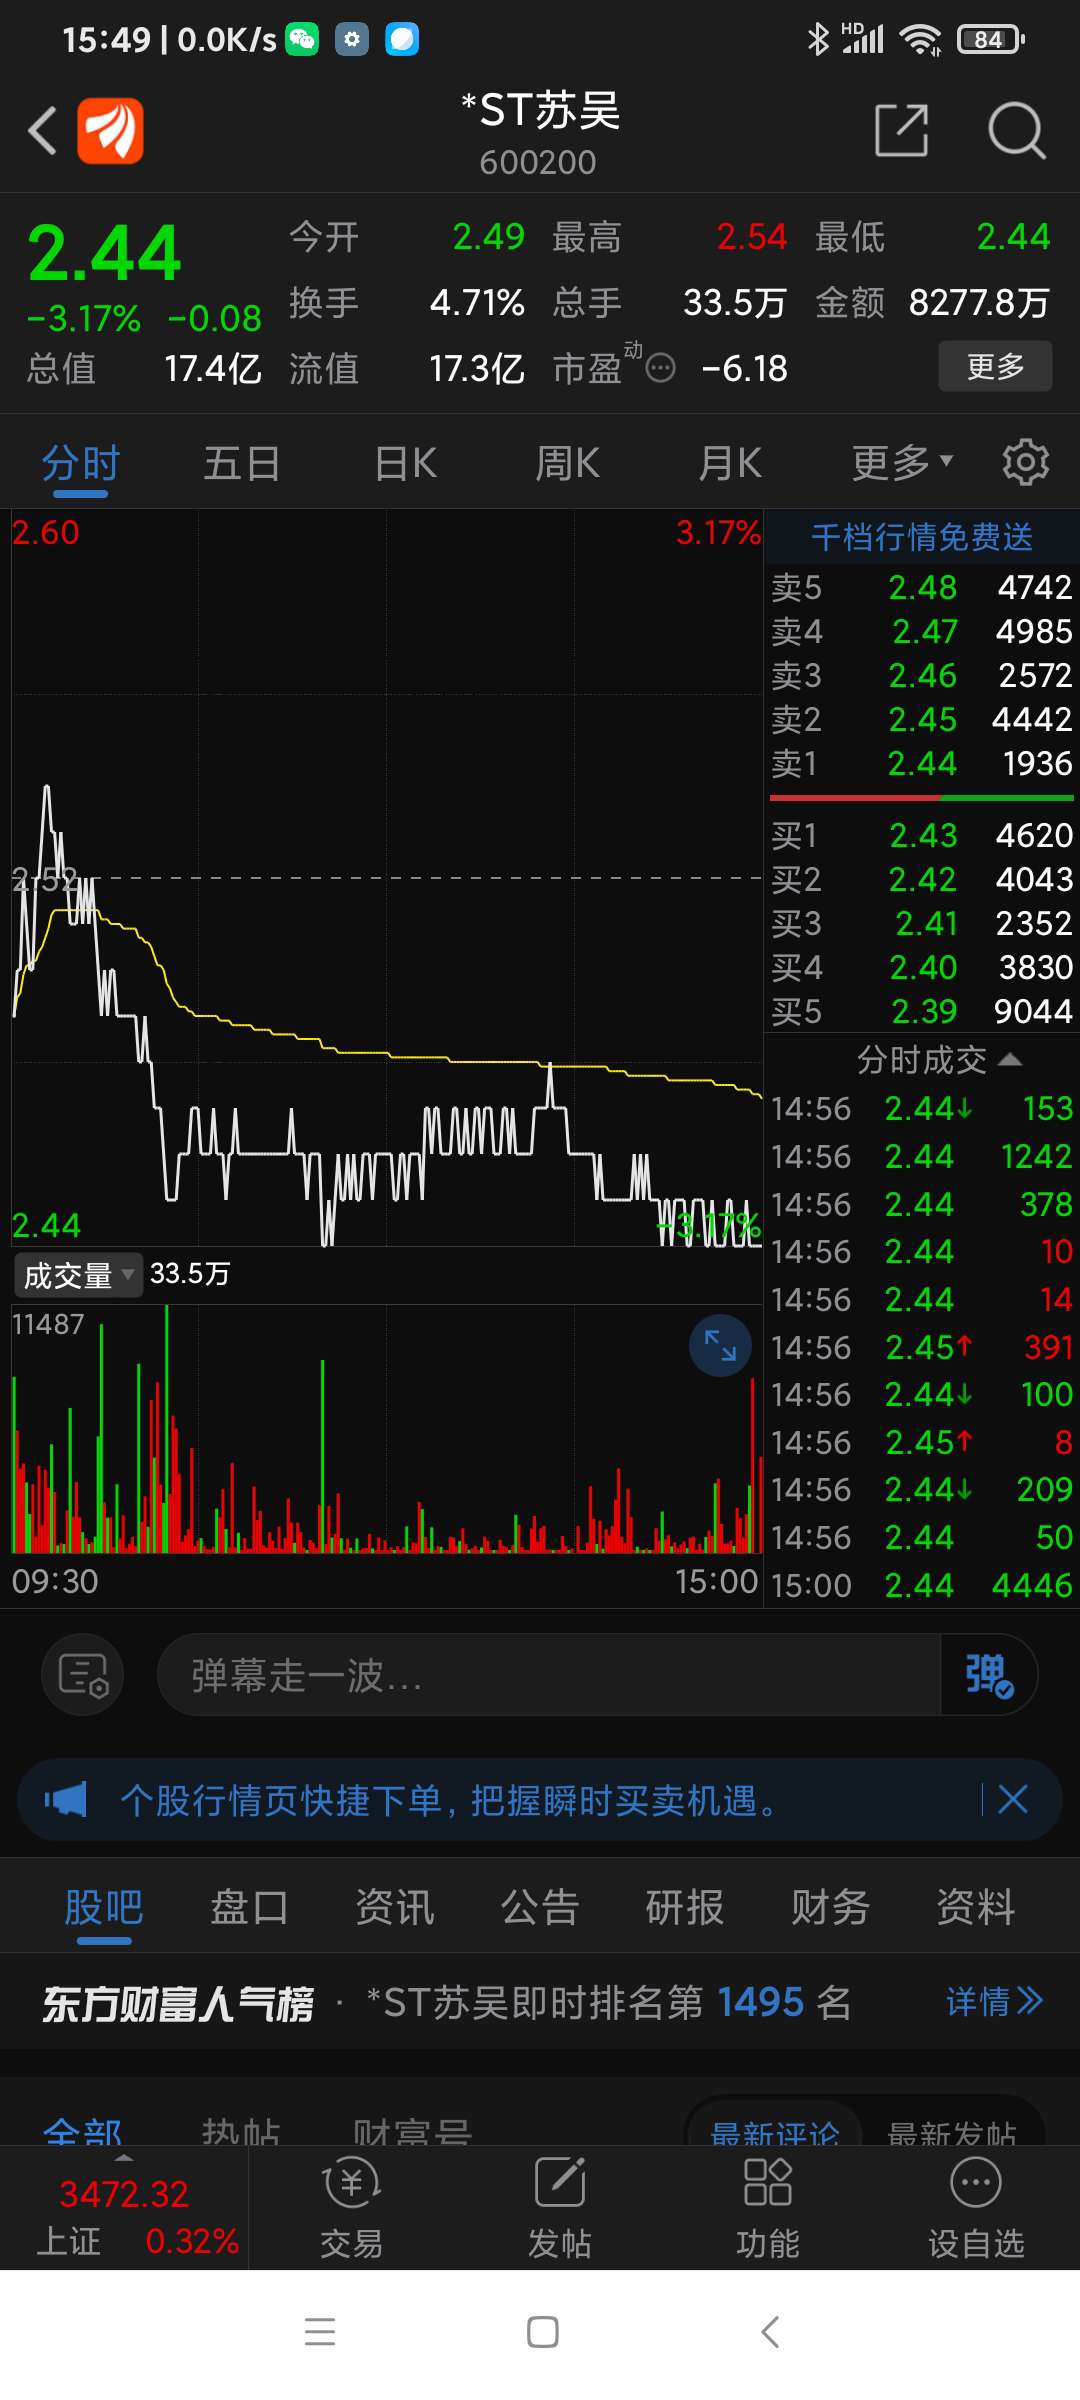Open the 资料 profile tab
Screen dimensions: 1080x2400
pos(976,1907)
